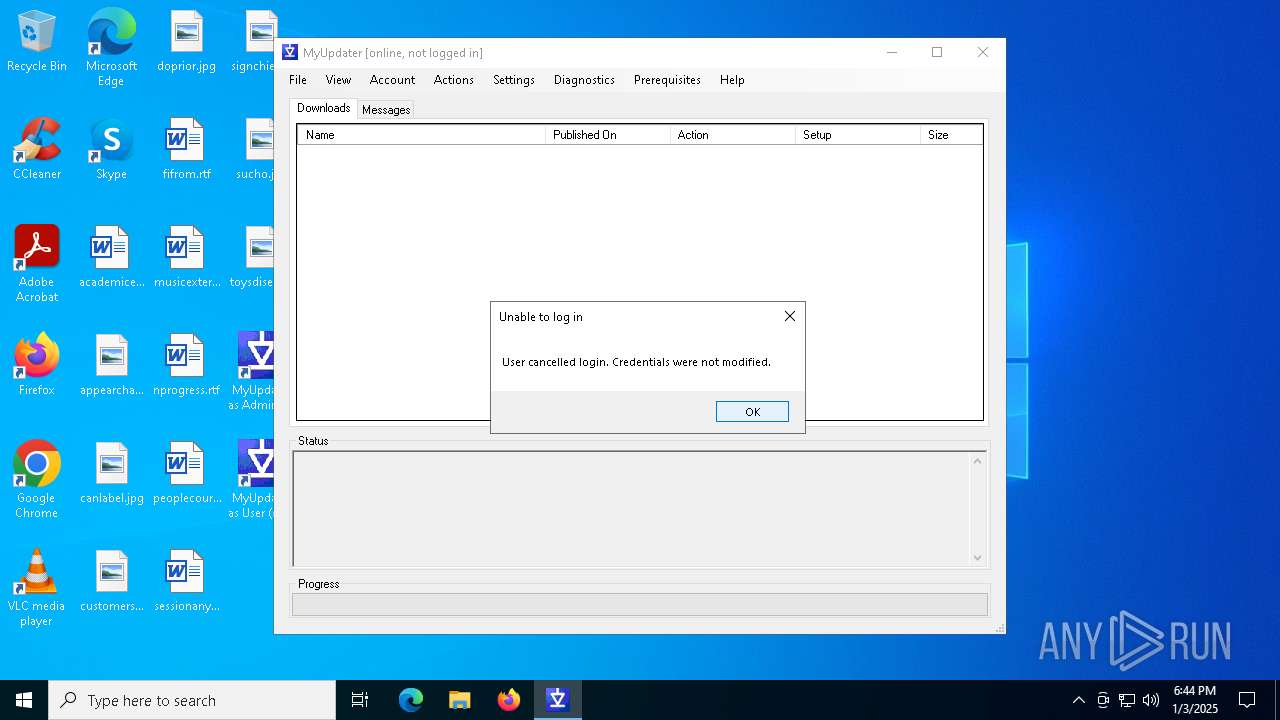Viewport: 1280px width, 720px height.
Task: Open Firefox from the taskbar
Action: [x=509, y=700]
